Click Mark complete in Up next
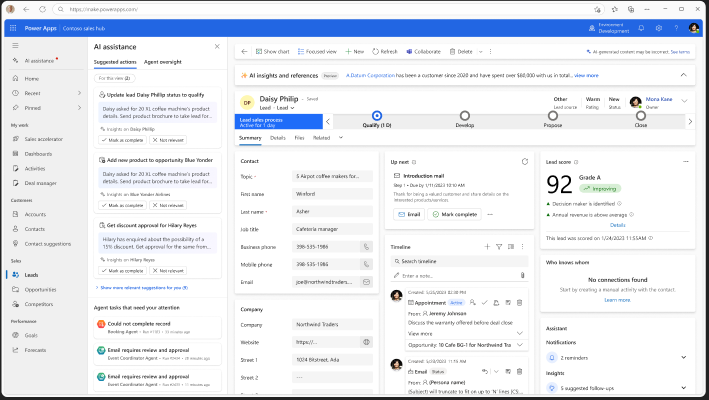This screenshot has height=400, width=709. [x=454, y=214]
